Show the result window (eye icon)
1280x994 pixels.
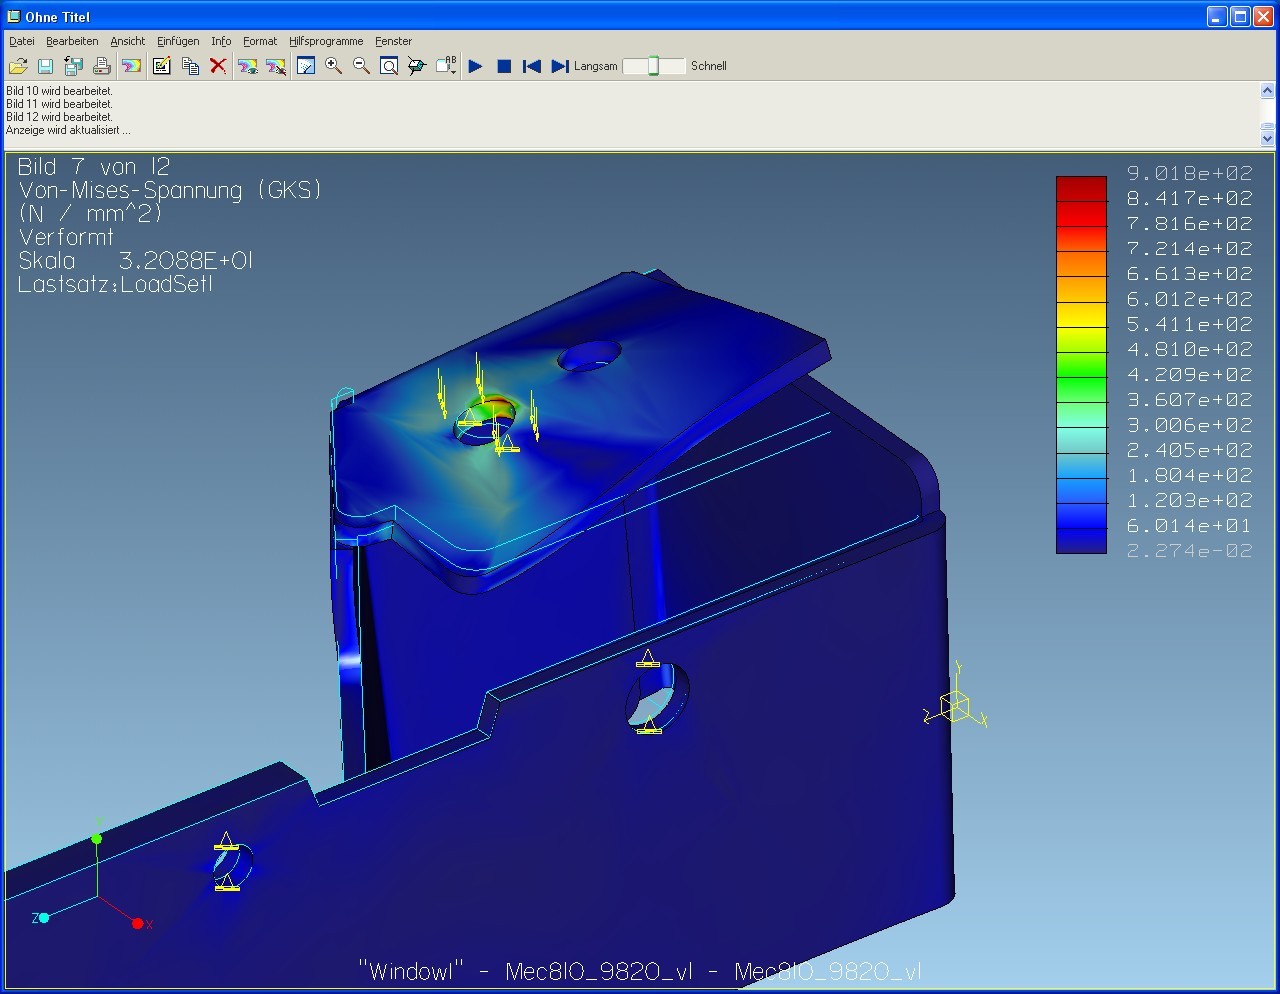248,66
